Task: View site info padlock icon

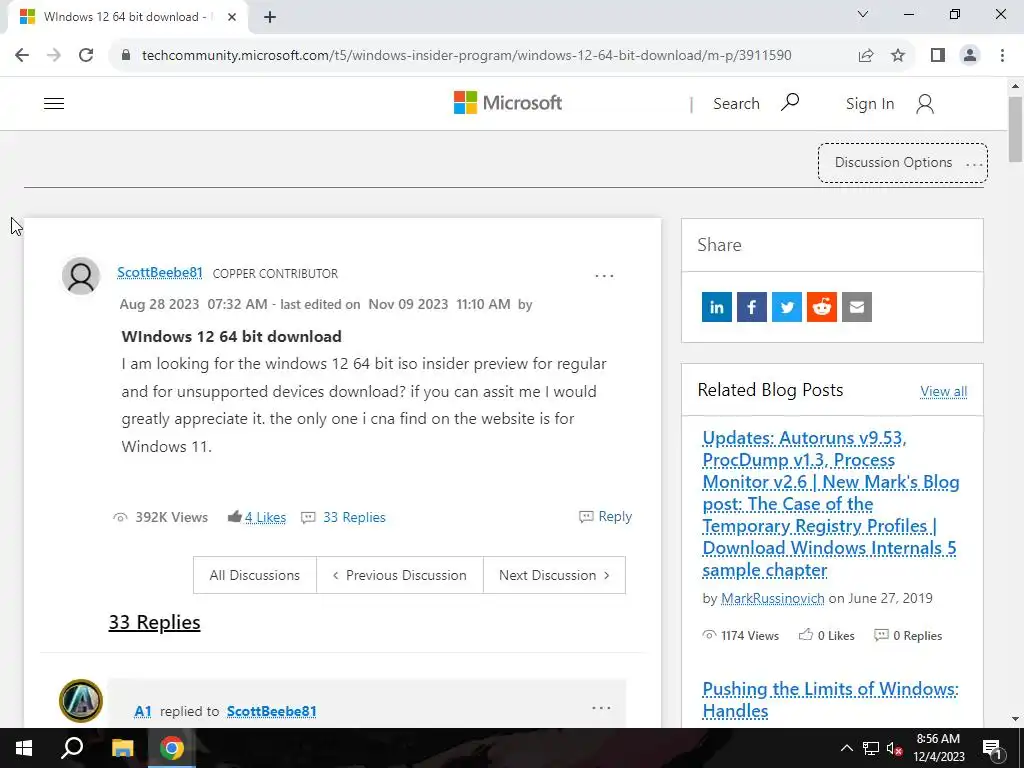Action: point(126,55)
